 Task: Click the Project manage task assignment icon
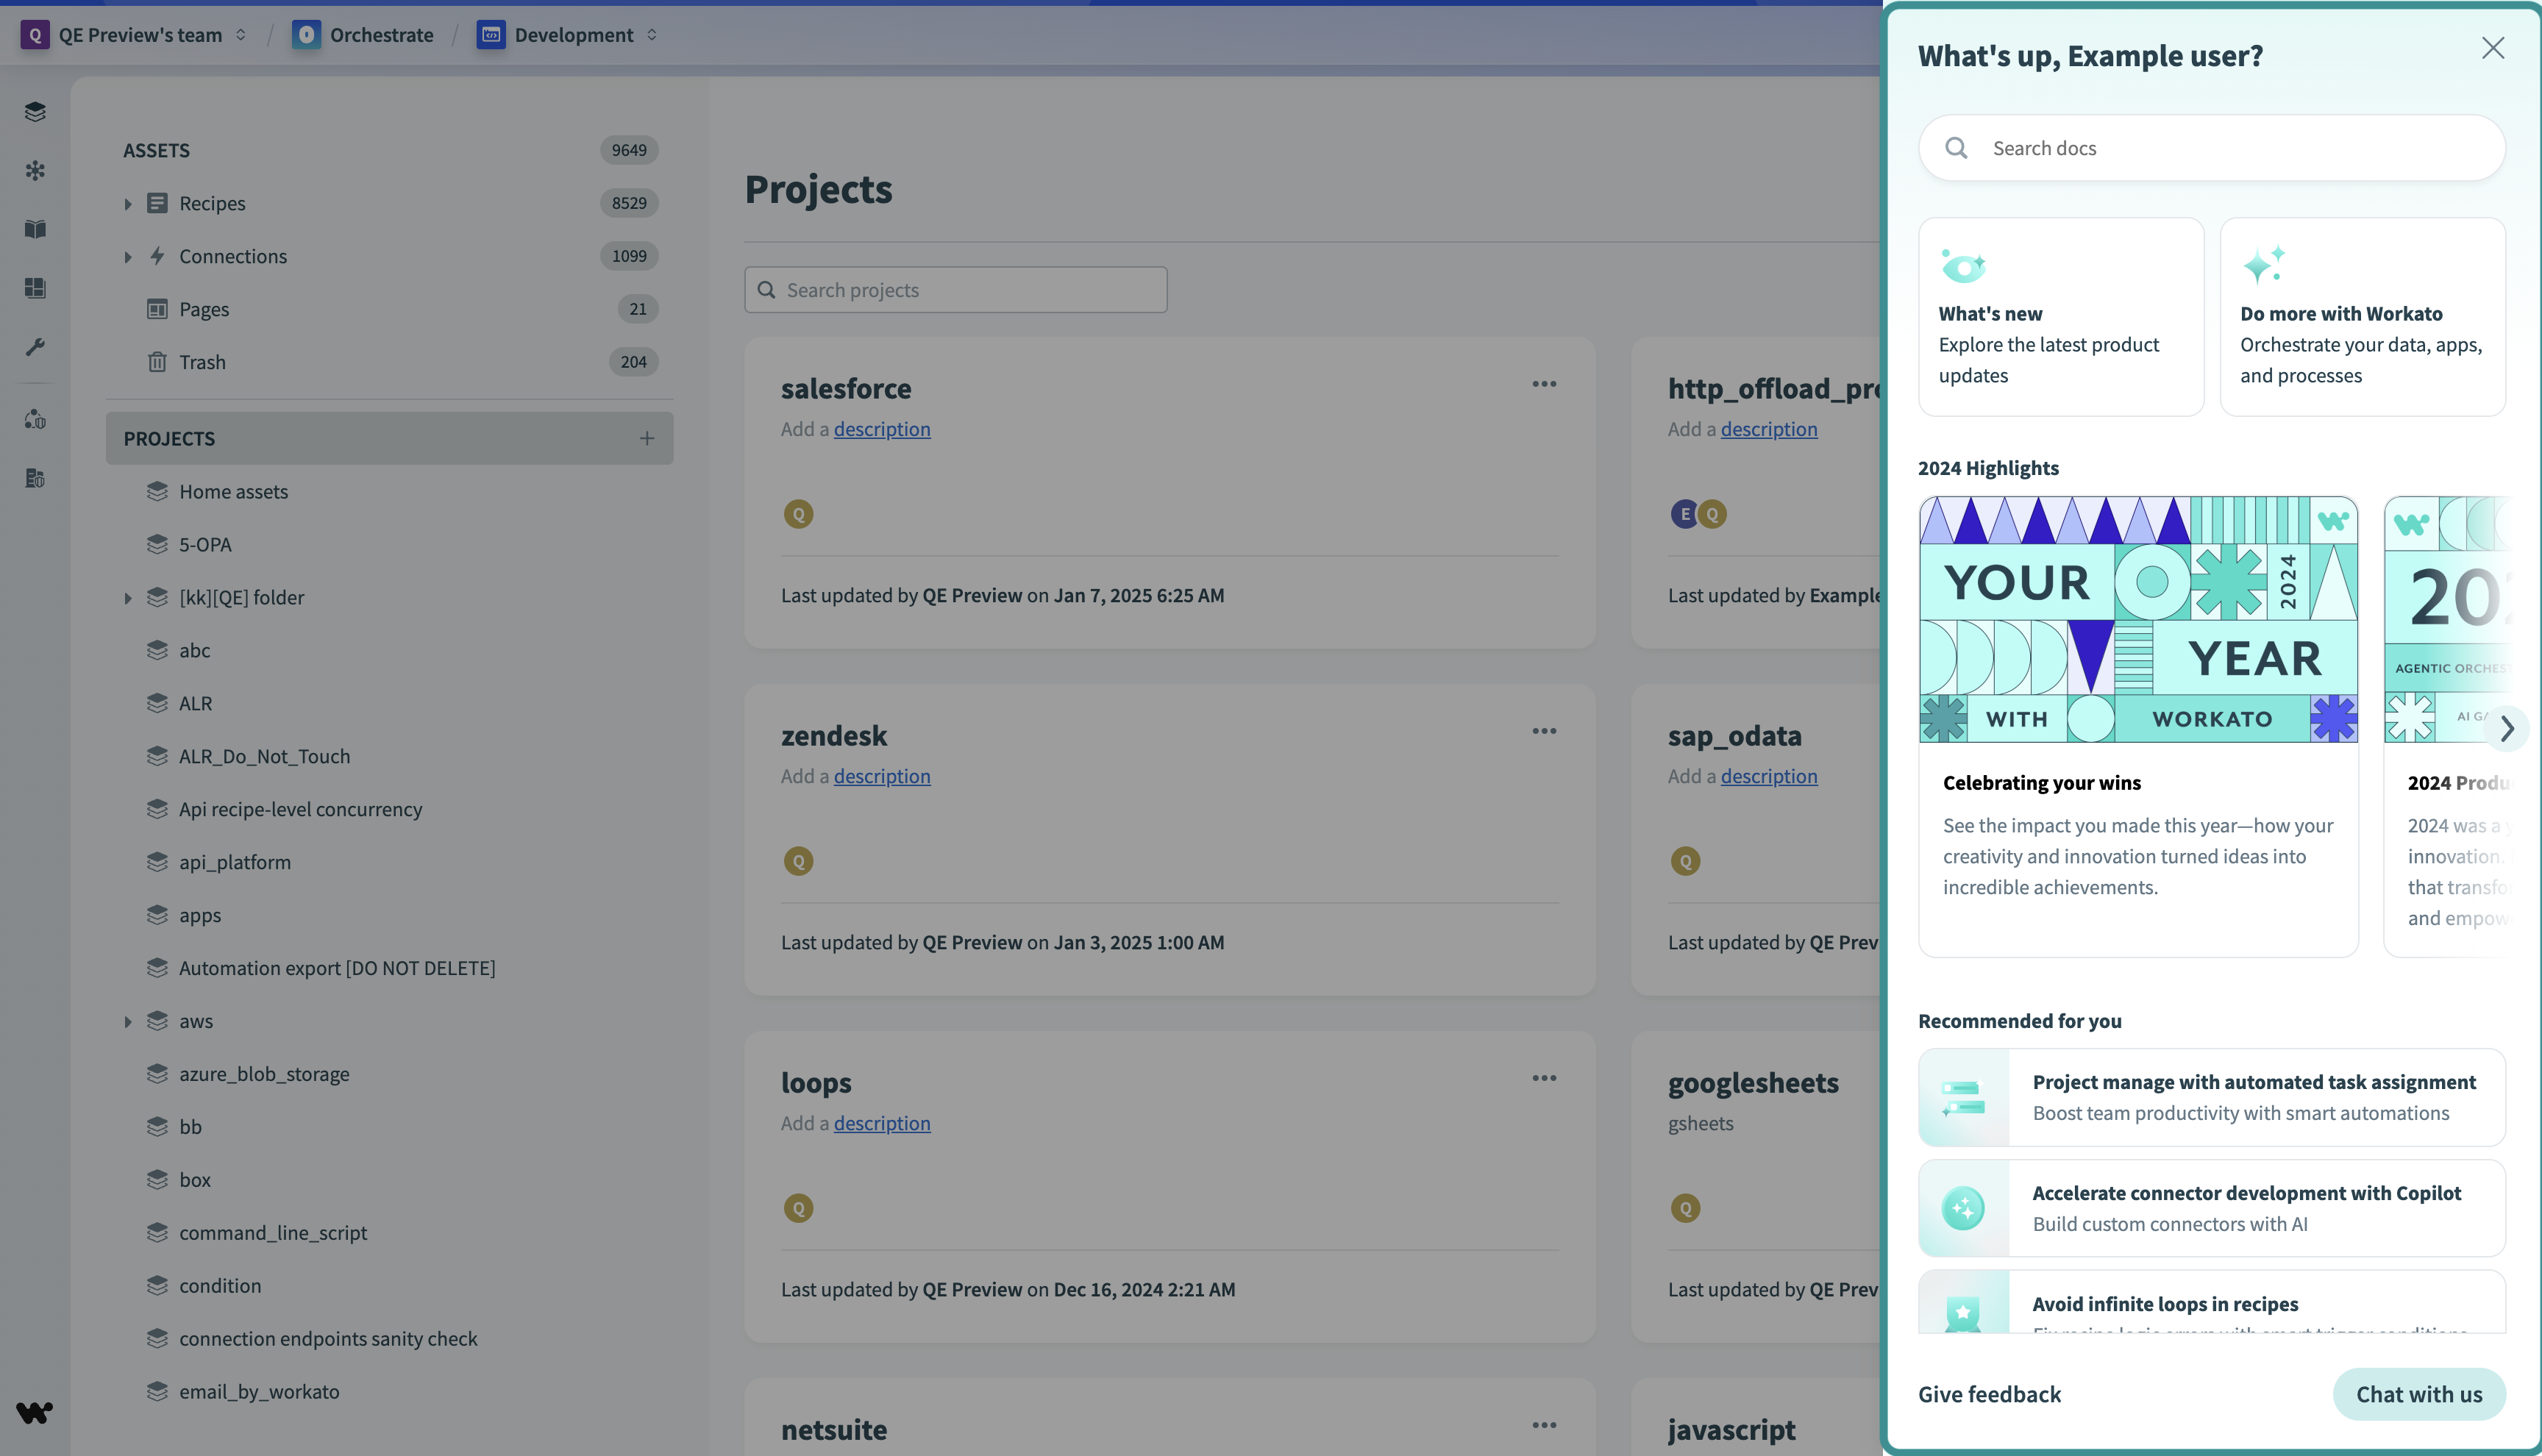(1963, 1097)
